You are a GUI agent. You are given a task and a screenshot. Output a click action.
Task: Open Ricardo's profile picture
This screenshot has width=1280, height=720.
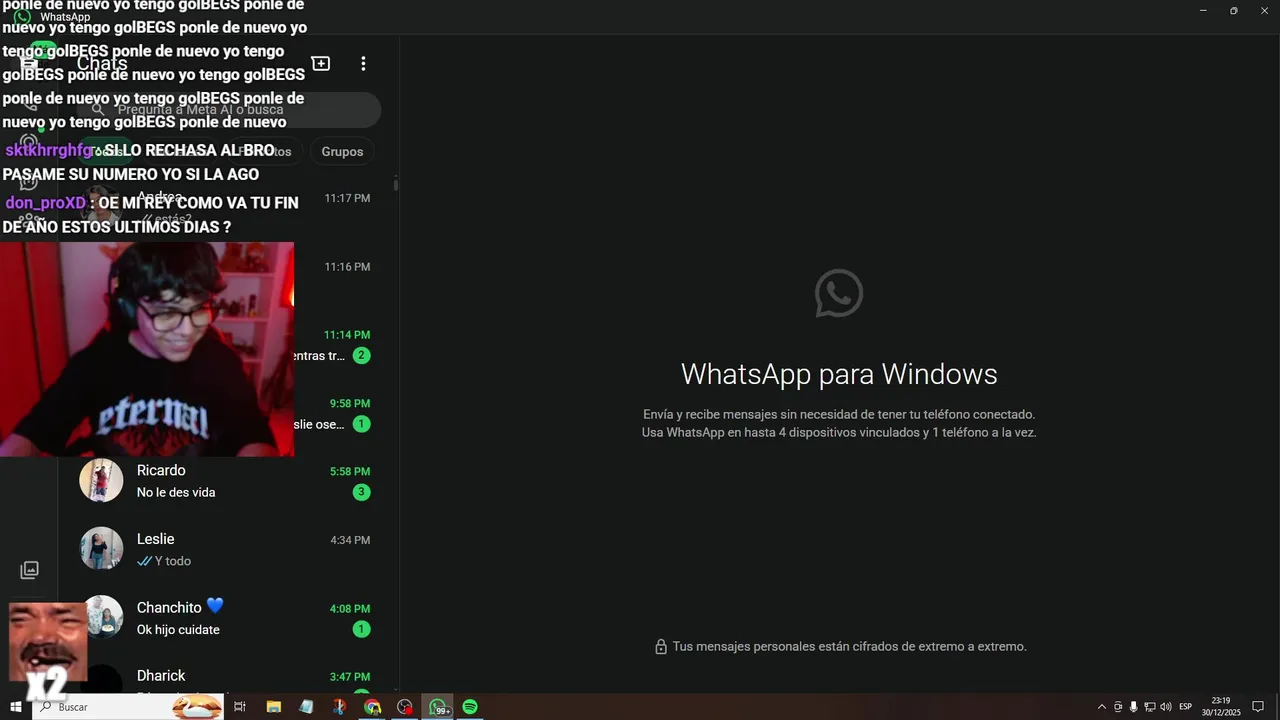(x=101, y=481)
